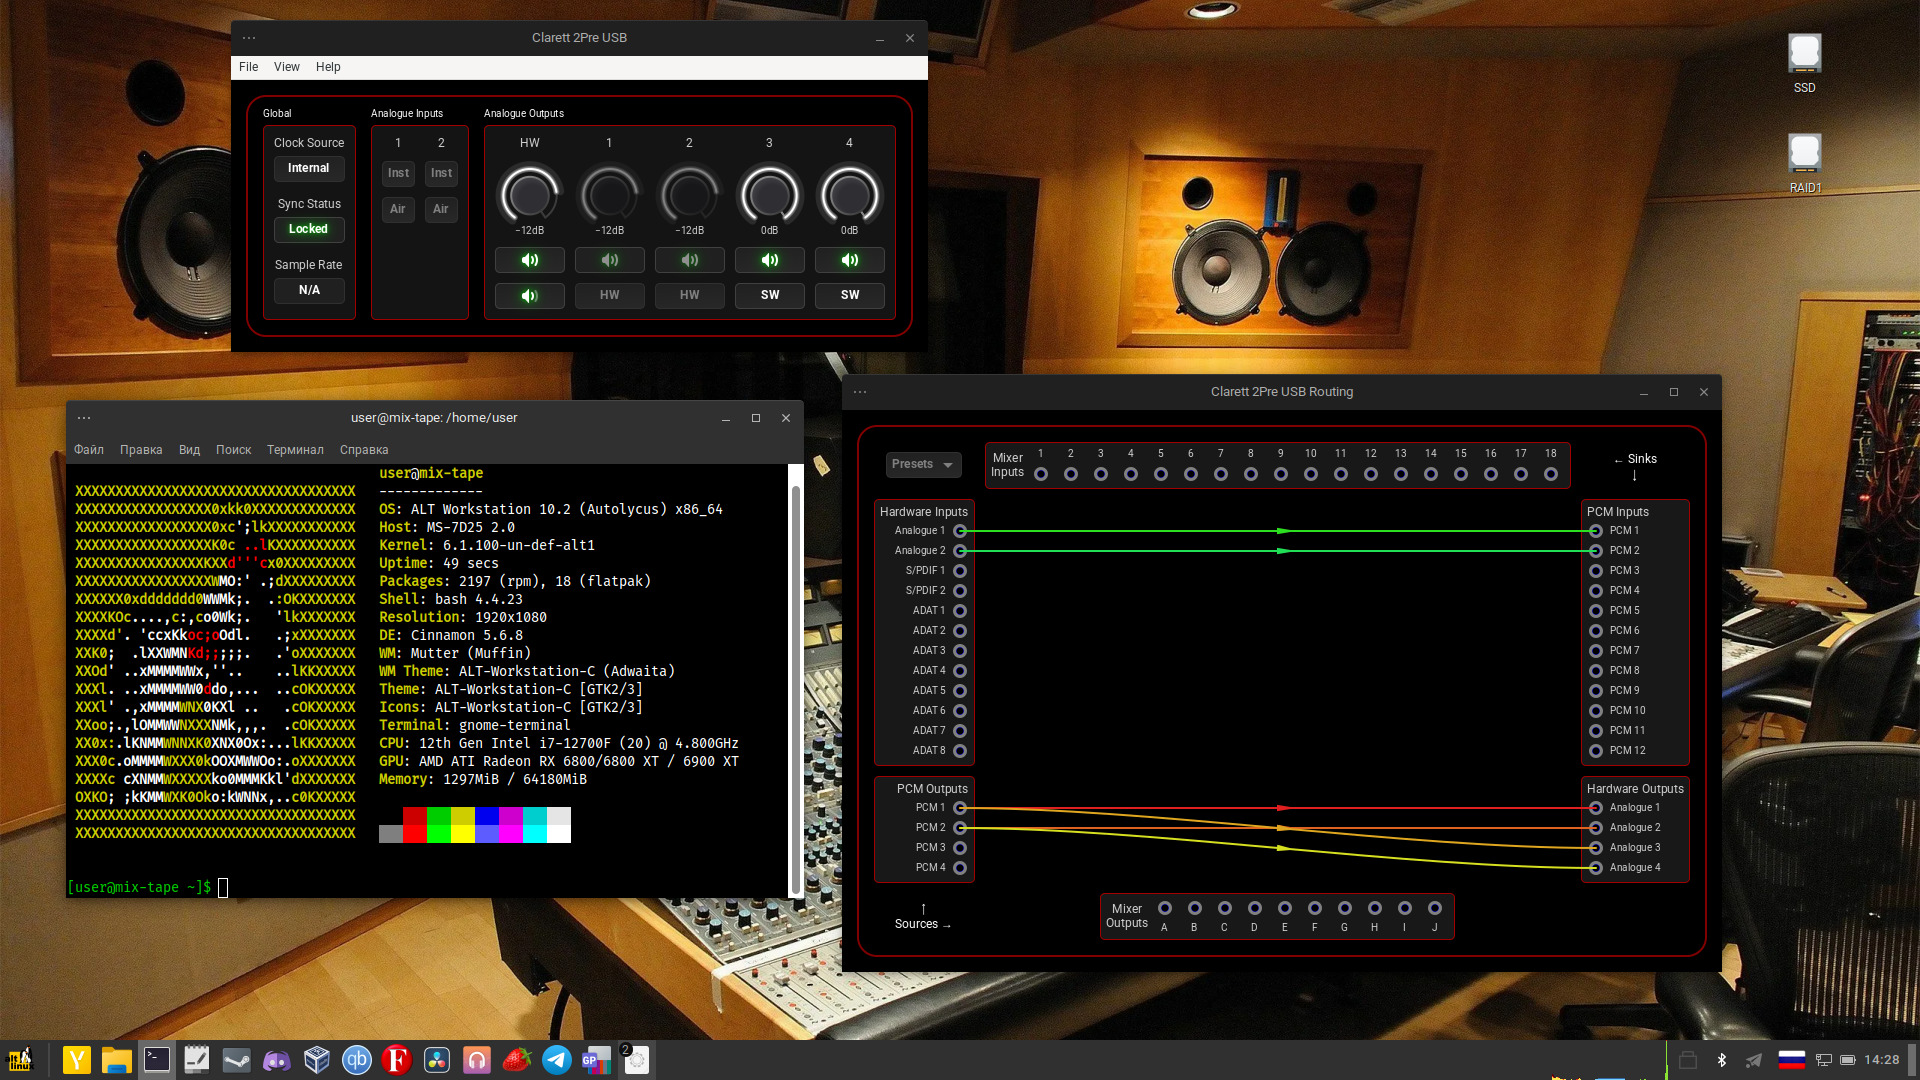Screen dimensions: 1920x1080
Task: Select the PCM 3 output source socket
Action: click(x=960, y=848)
